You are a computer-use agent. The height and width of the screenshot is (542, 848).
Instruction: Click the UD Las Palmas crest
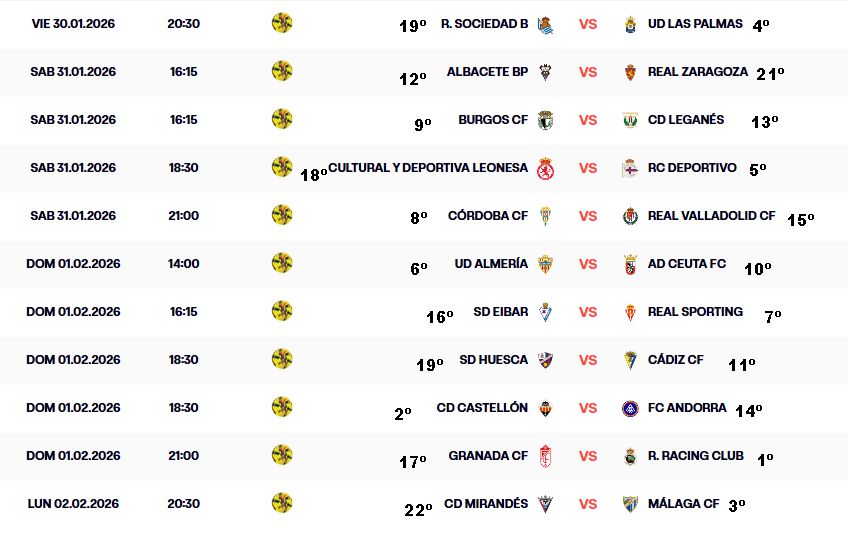coord(630,24)
